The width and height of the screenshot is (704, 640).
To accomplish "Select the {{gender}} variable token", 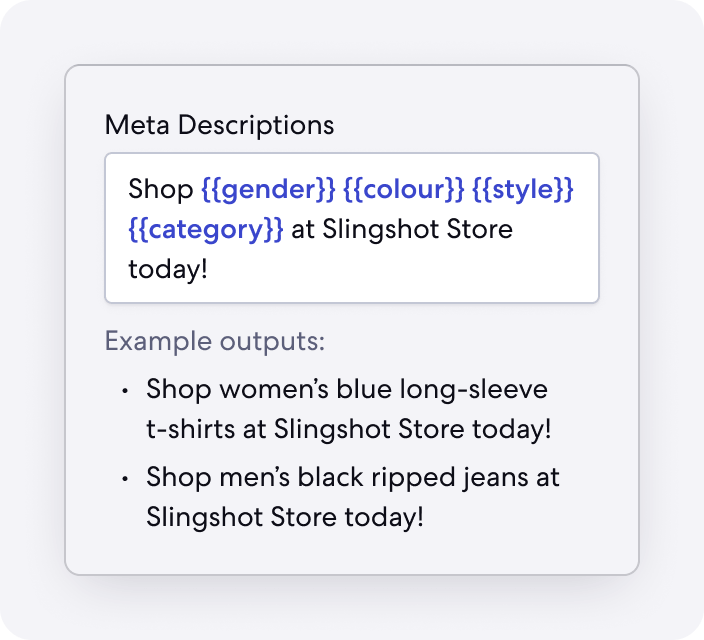I will click(x=268, y=189).
